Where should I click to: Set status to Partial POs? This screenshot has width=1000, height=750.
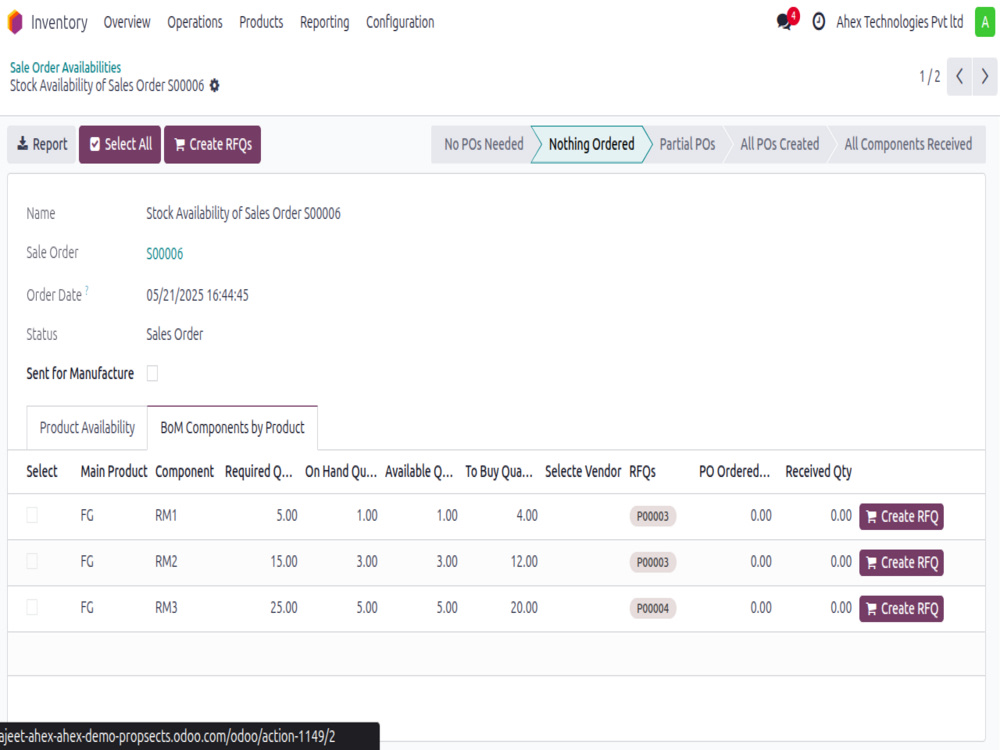[x=687, y=144]
